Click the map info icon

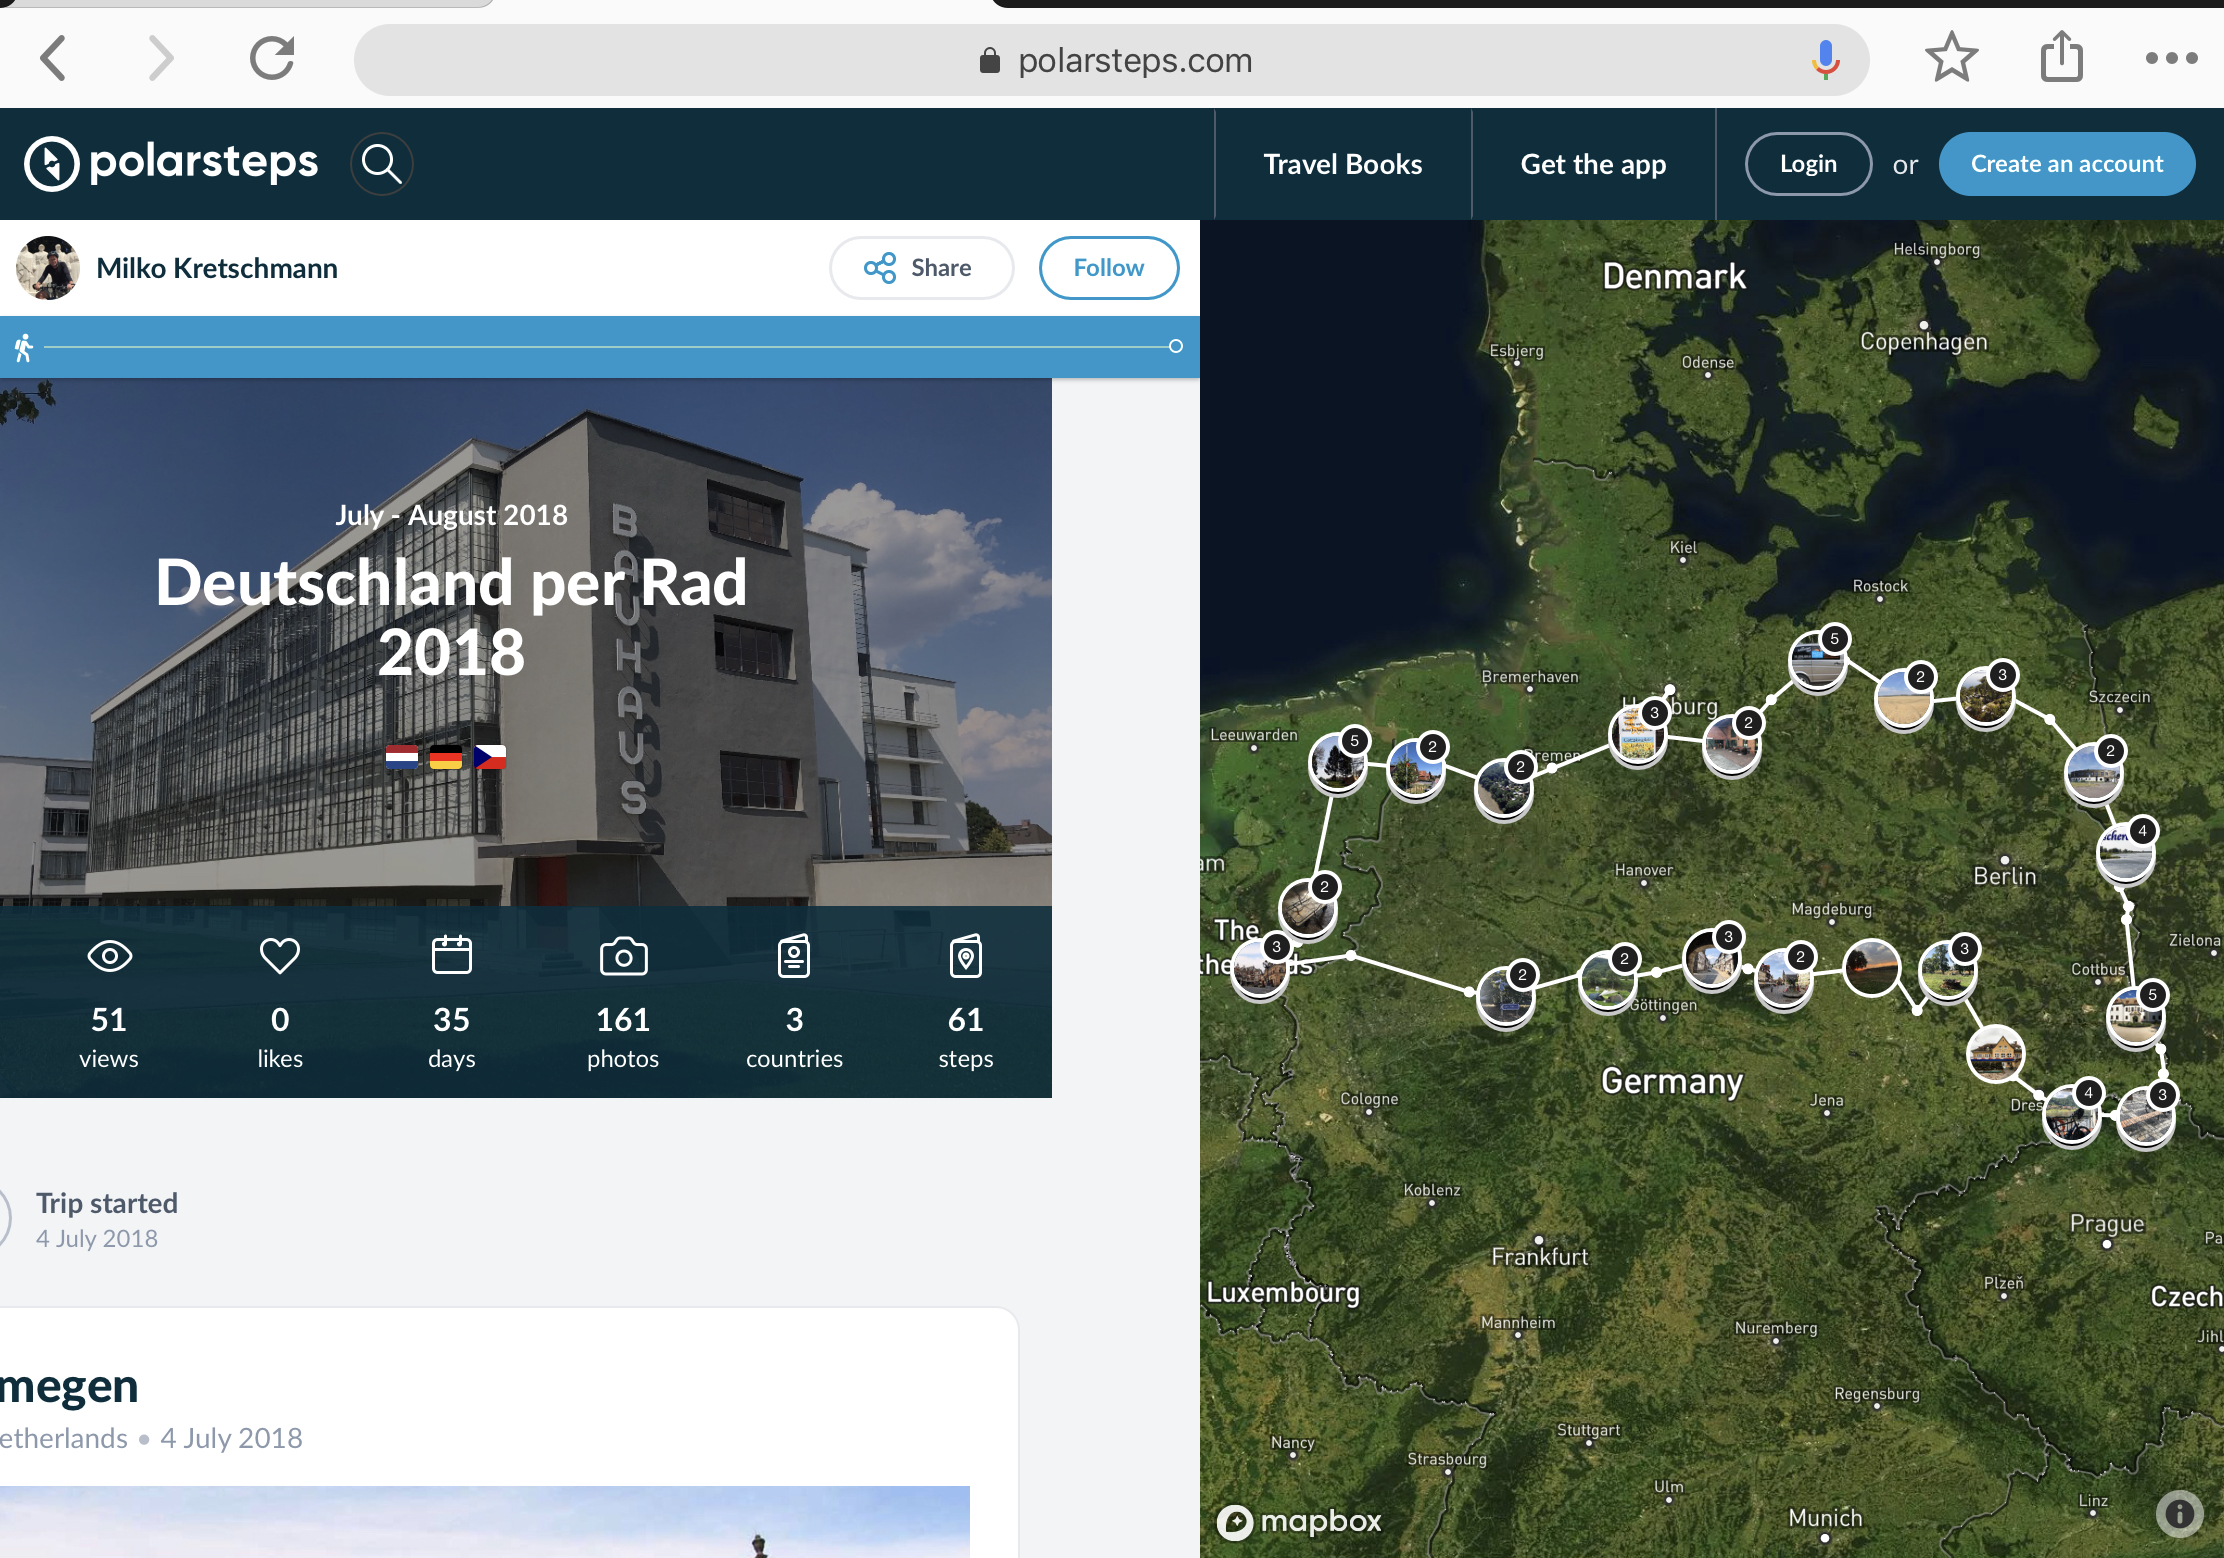(2179, 1513)
